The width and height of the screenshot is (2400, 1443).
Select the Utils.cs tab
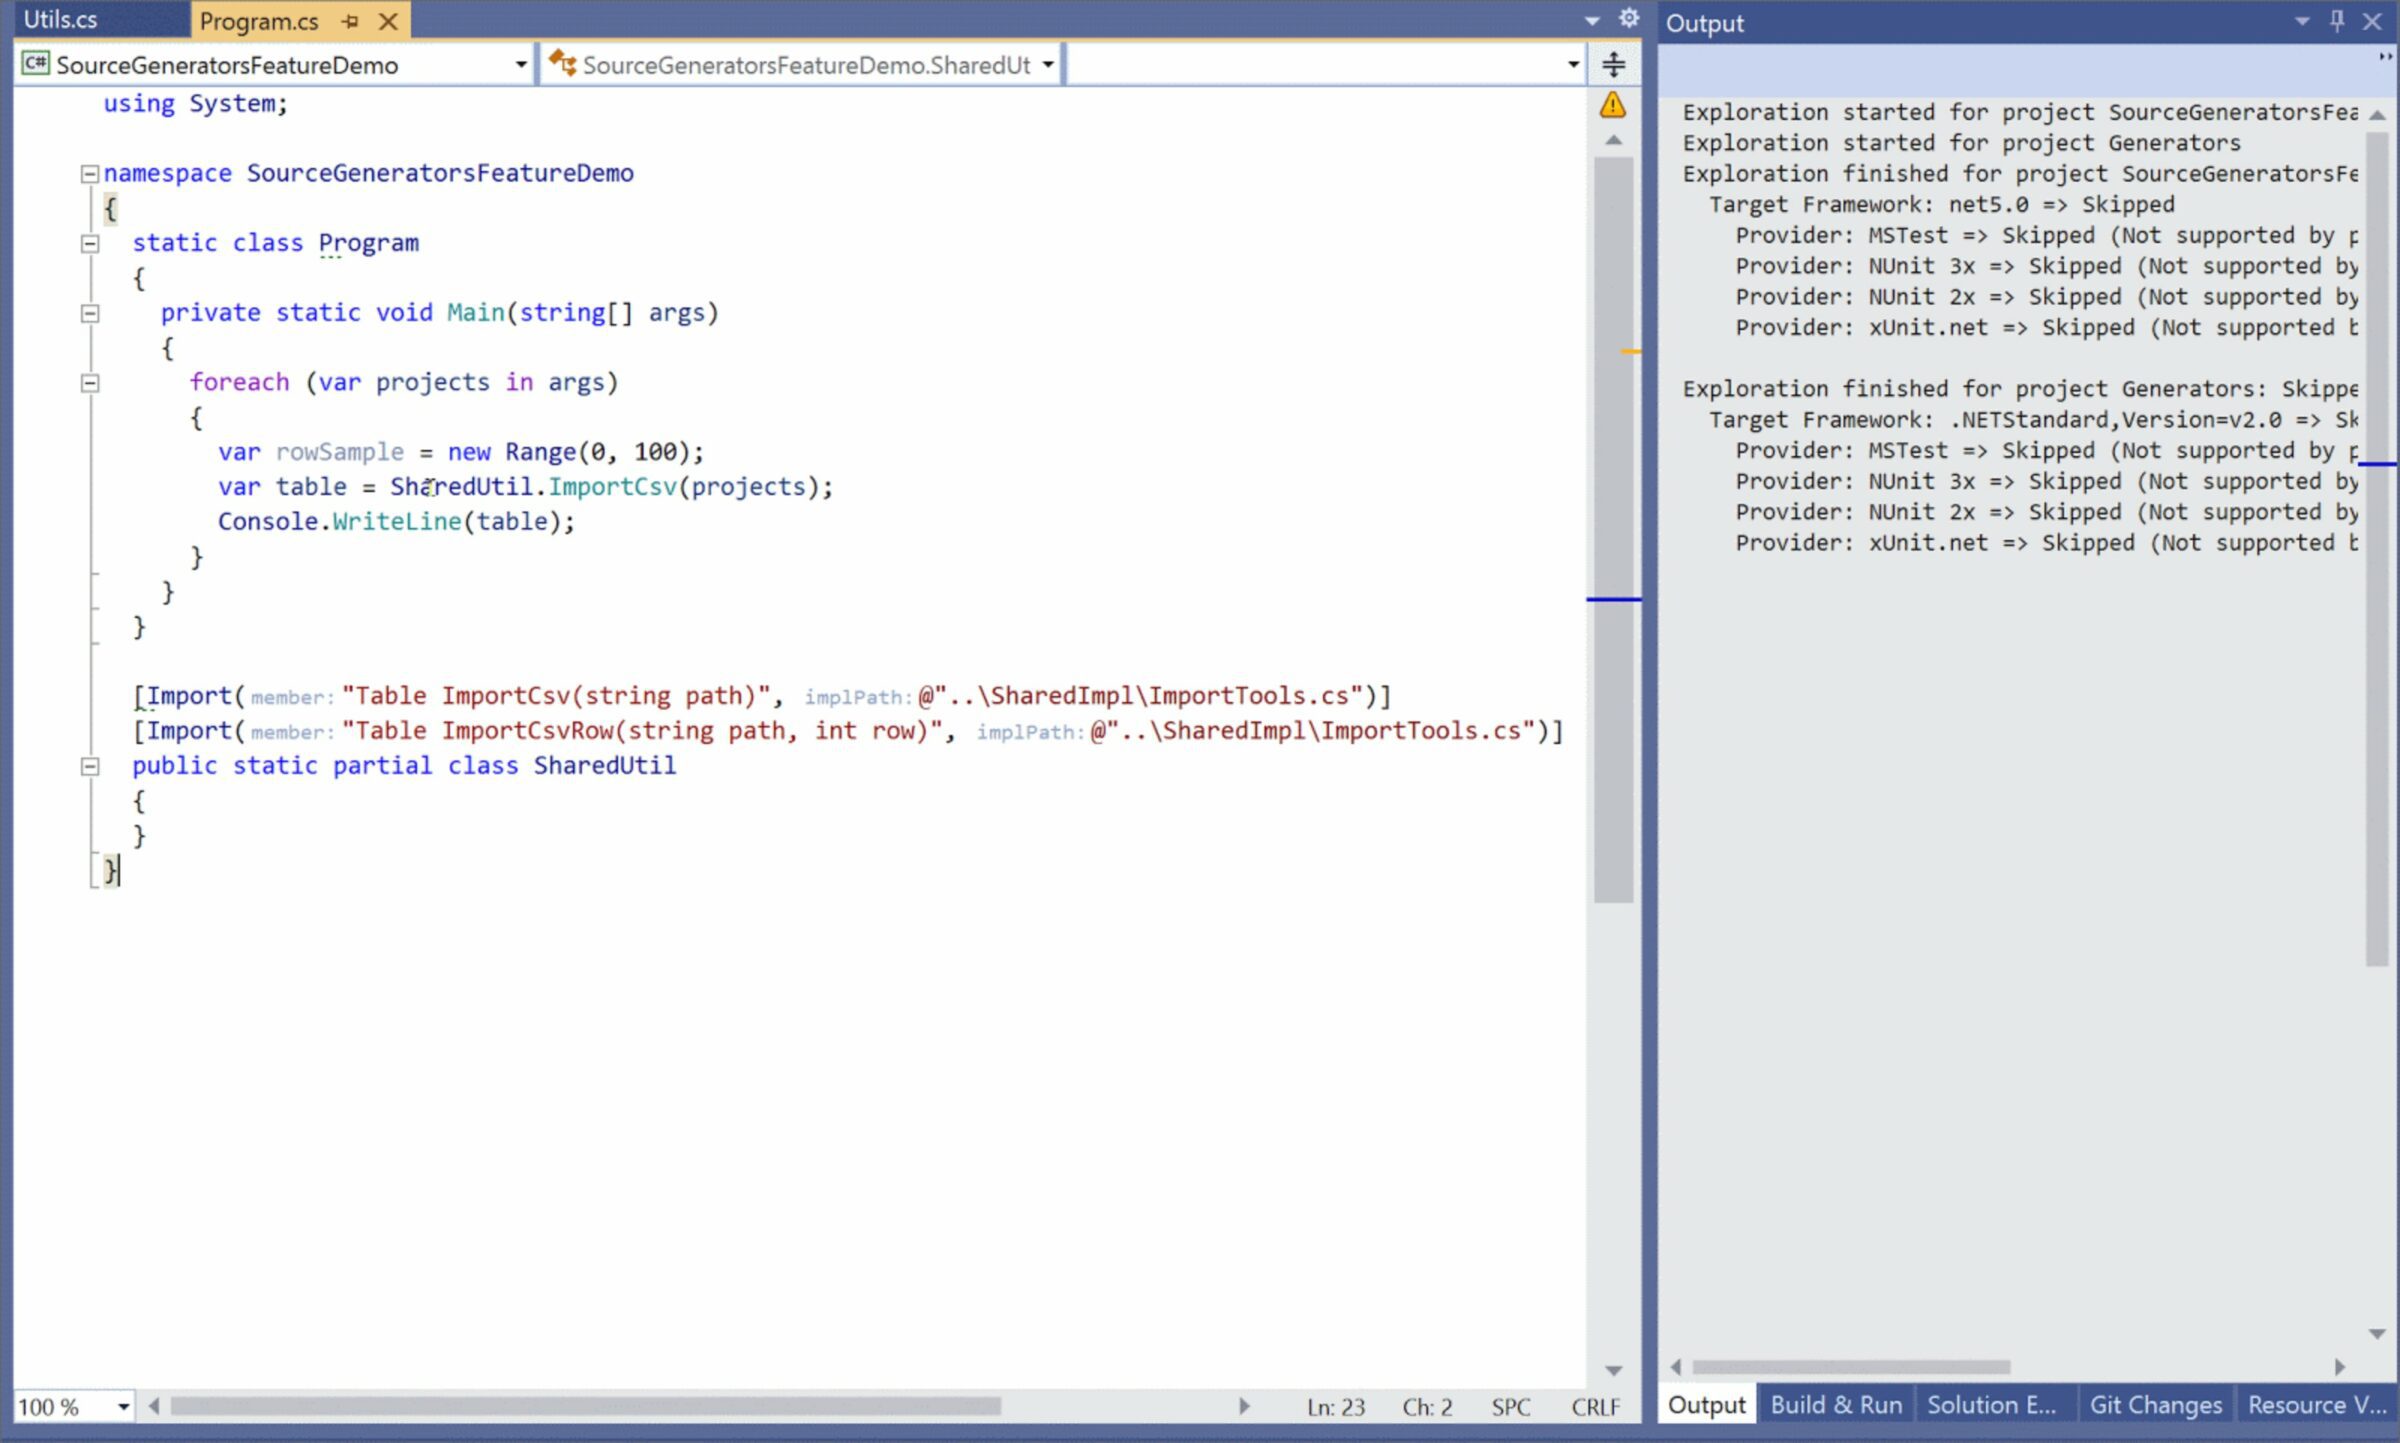point(58,19)
